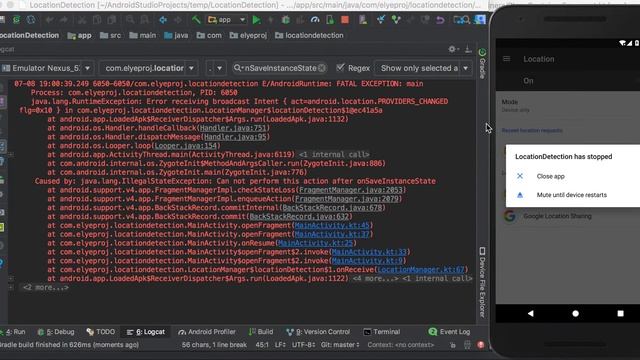The width and height of the screenshot is (640, 360).
Task: Click the Undo arrow in toolbar
Action: [49, 20]
